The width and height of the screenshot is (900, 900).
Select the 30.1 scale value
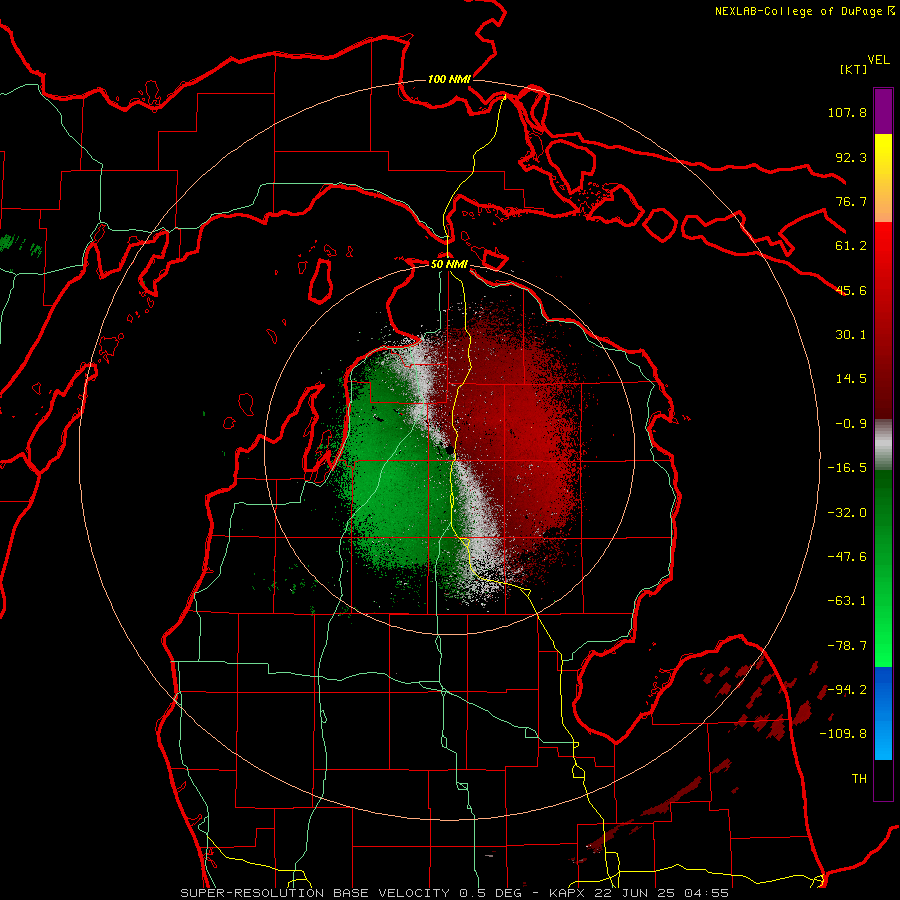point(851,335)
